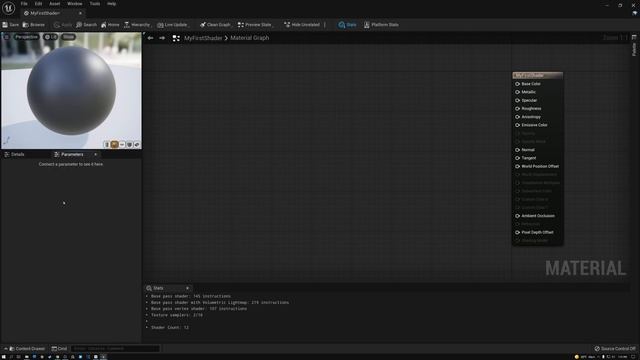
Task: Select the MyFirstShader node title
Action: 538,76
